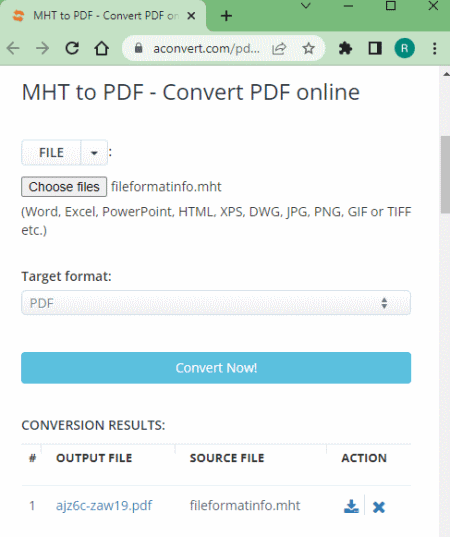Click the Convert Now! button

[x=216, y=368]
